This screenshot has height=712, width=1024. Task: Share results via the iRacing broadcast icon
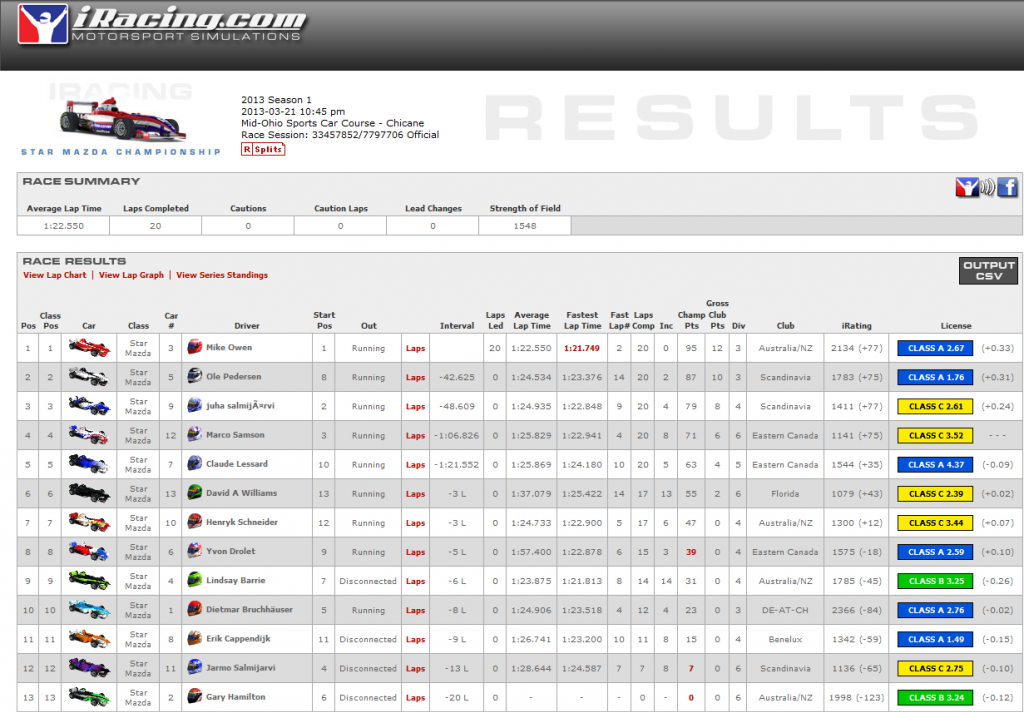point(975,187)
